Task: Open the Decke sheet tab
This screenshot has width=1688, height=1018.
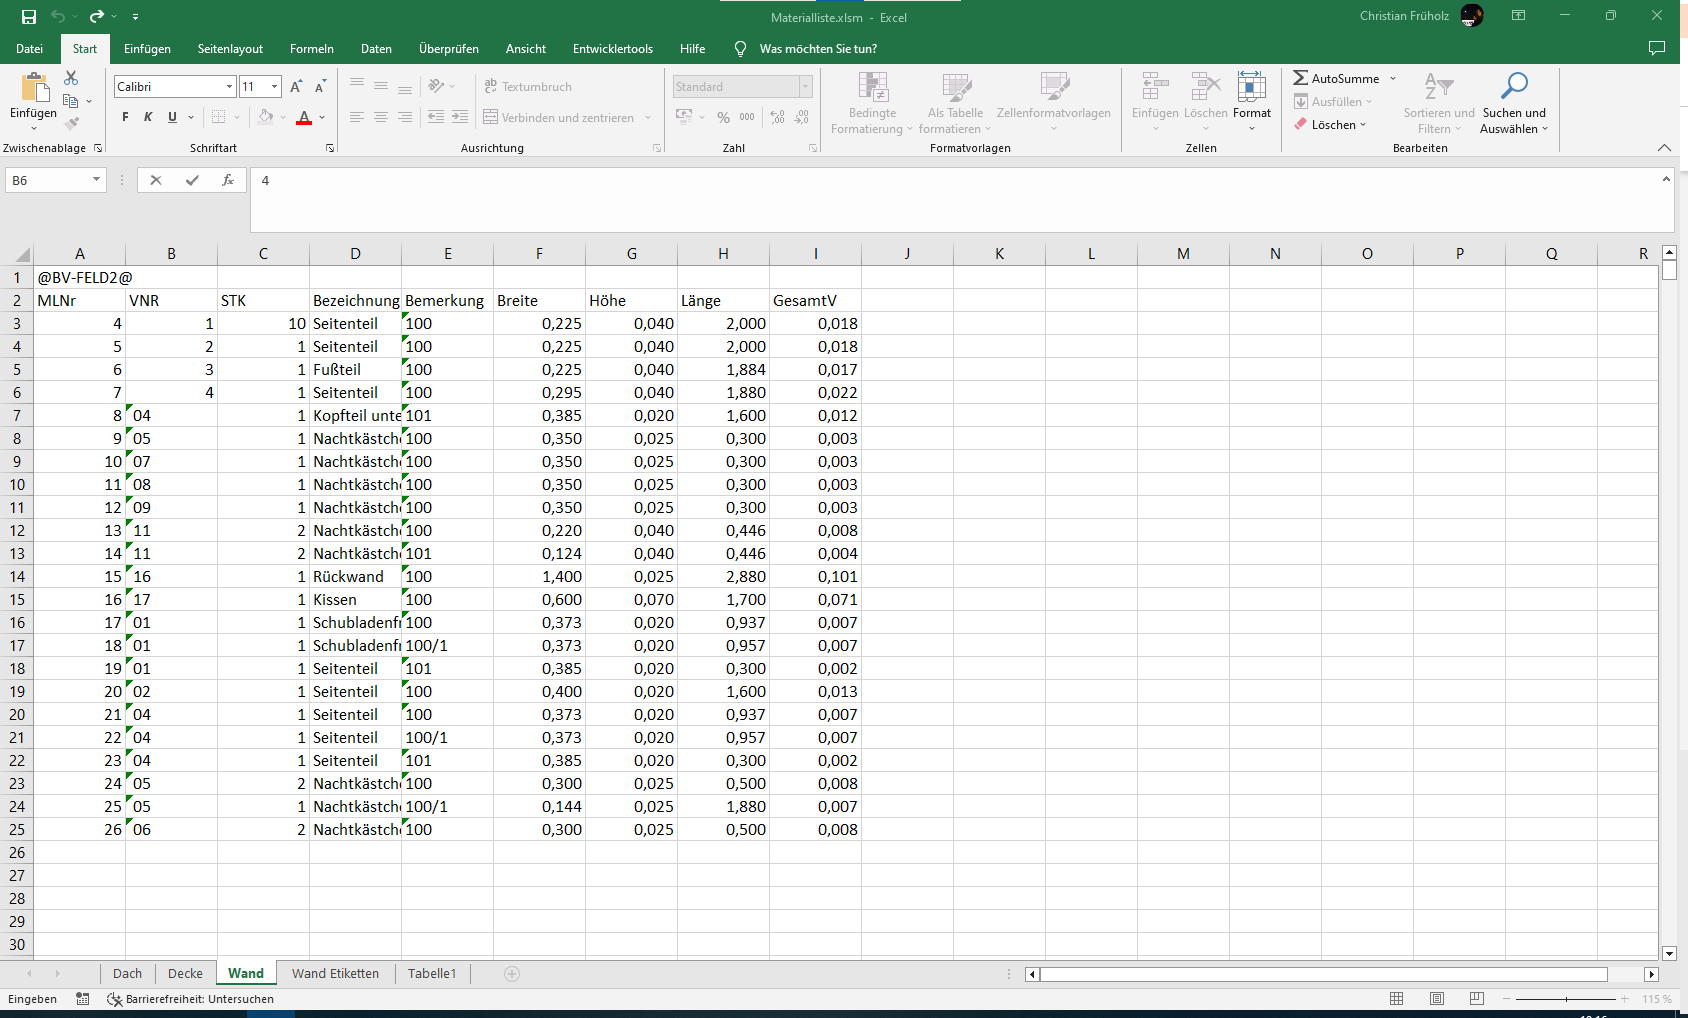Action: [x=185, y=973]
